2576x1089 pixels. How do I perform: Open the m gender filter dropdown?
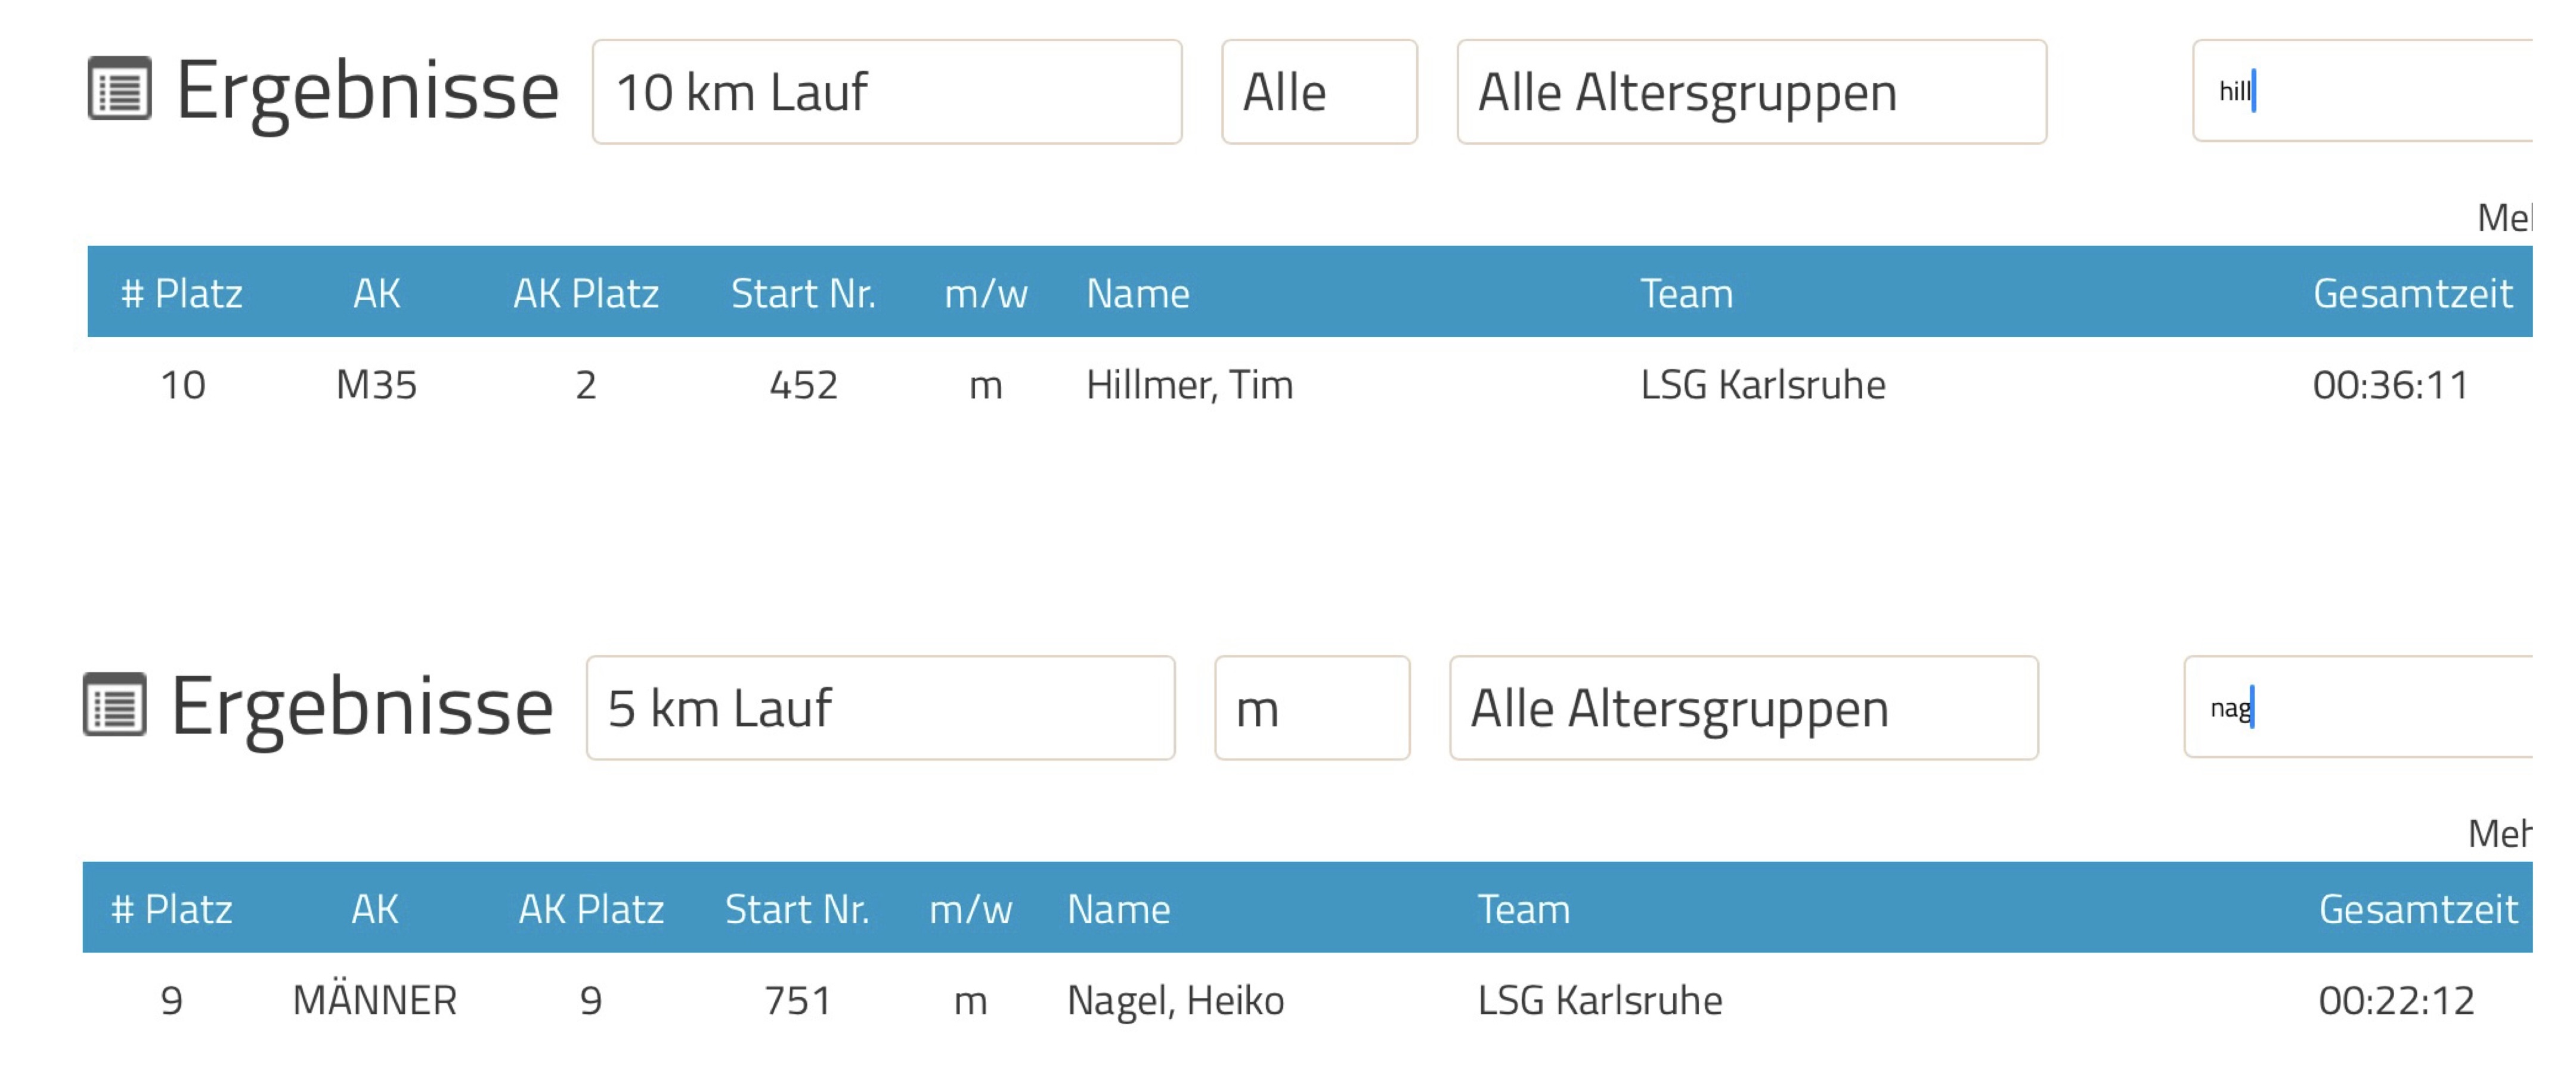click(1312, 708)
